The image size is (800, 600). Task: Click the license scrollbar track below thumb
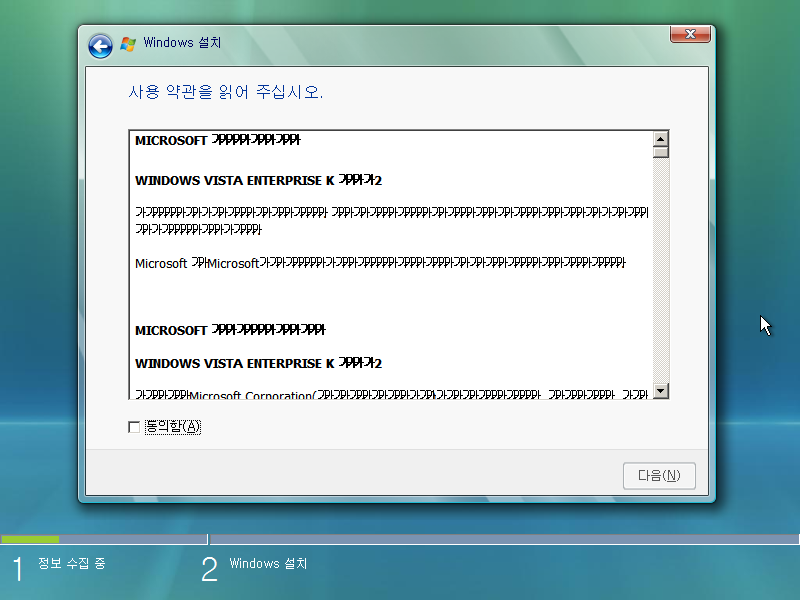(660, 270)
